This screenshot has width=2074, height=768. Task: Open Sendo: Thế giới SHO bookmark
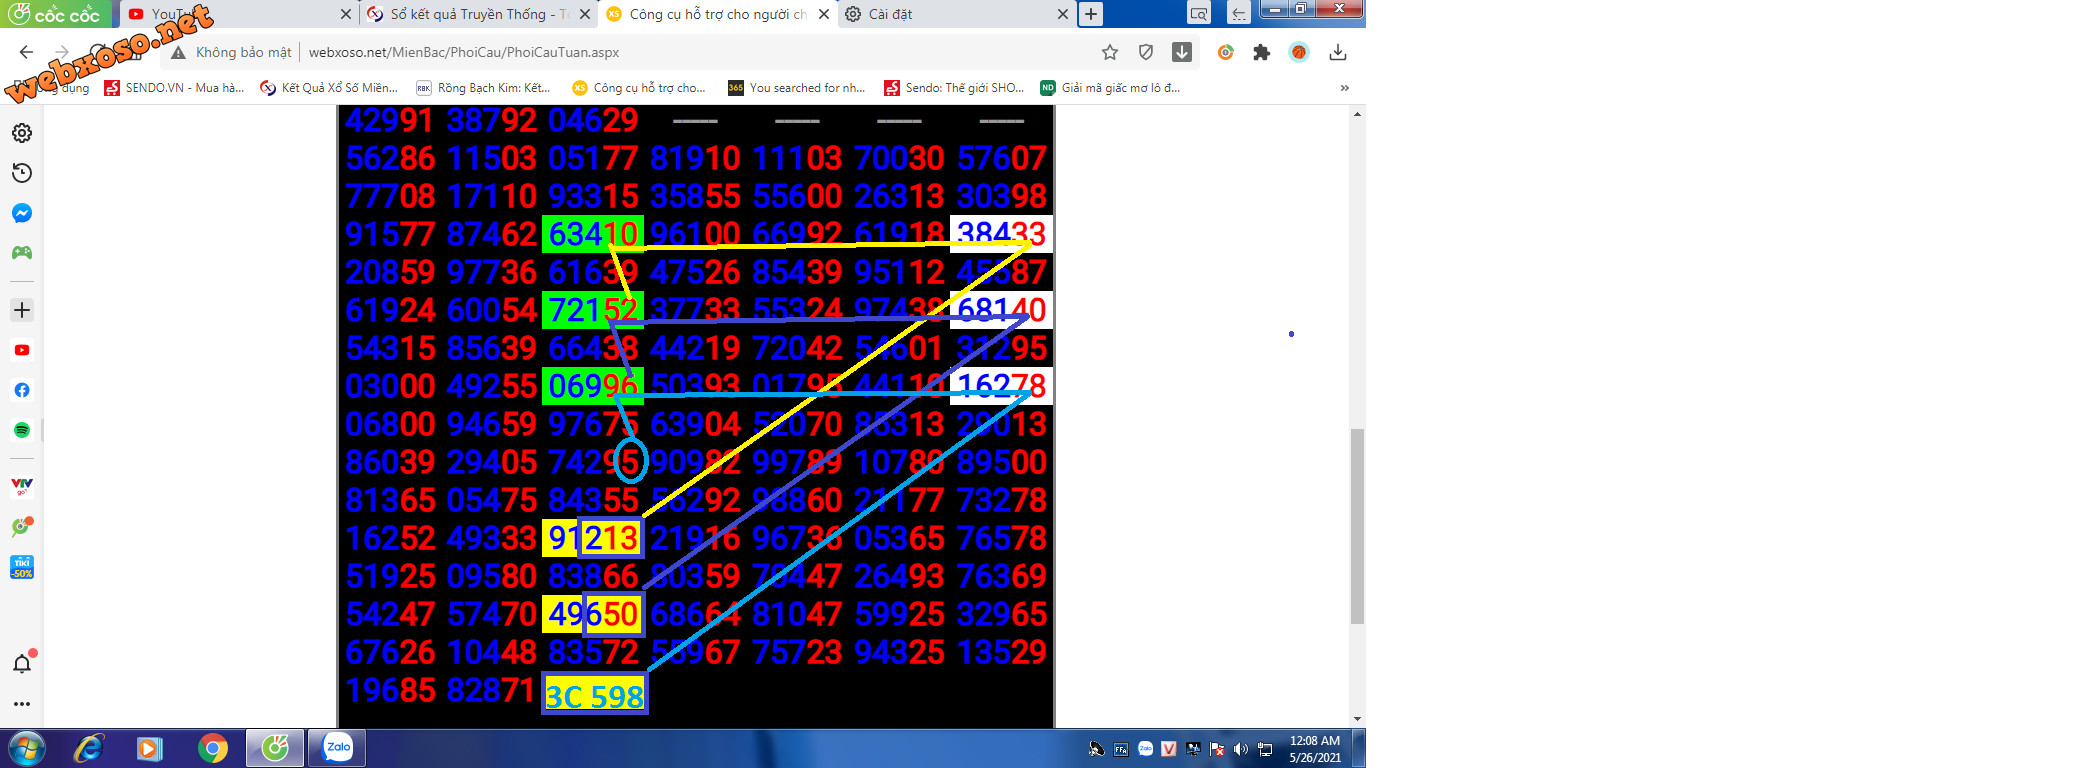point(955,88)
